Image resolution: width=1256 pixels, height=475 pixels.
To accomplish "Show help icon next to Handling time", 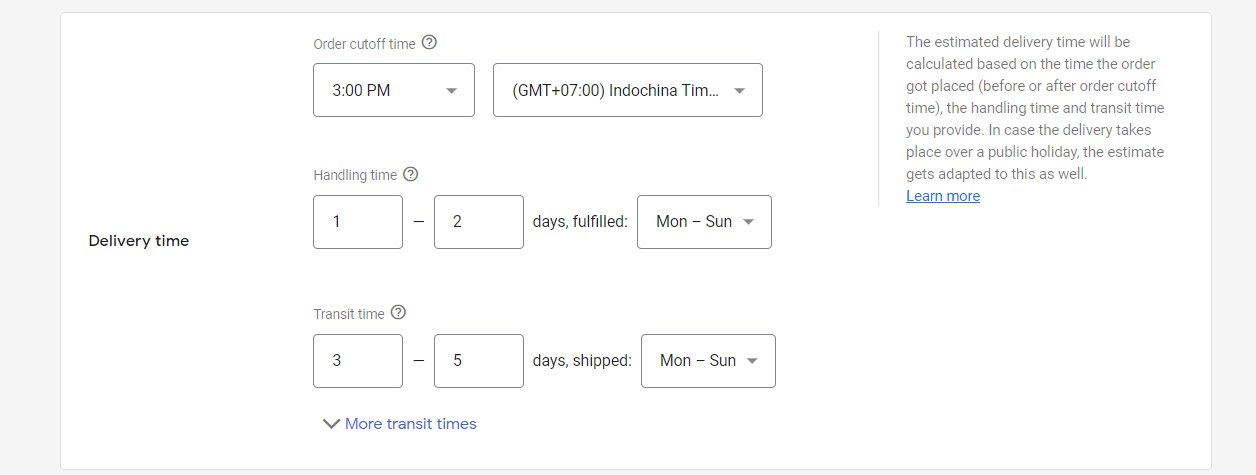I will [410, 174].
